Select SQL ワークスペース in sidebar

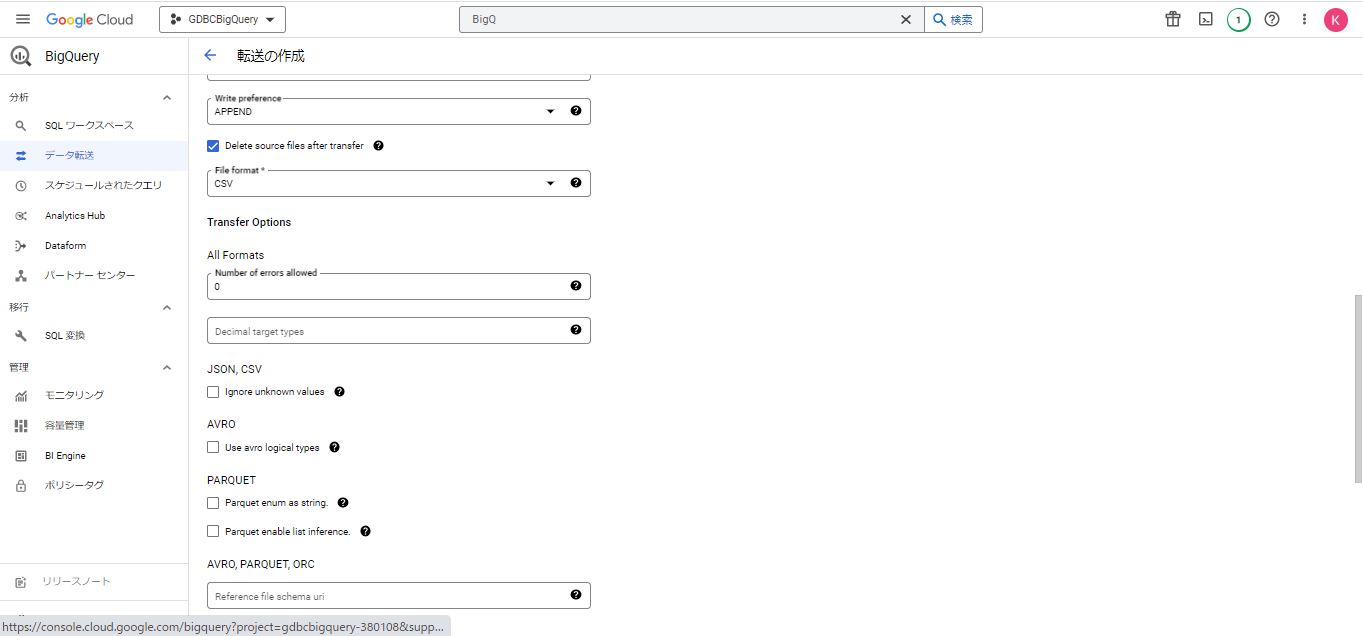pyautogui.click(x=89, y=126)
